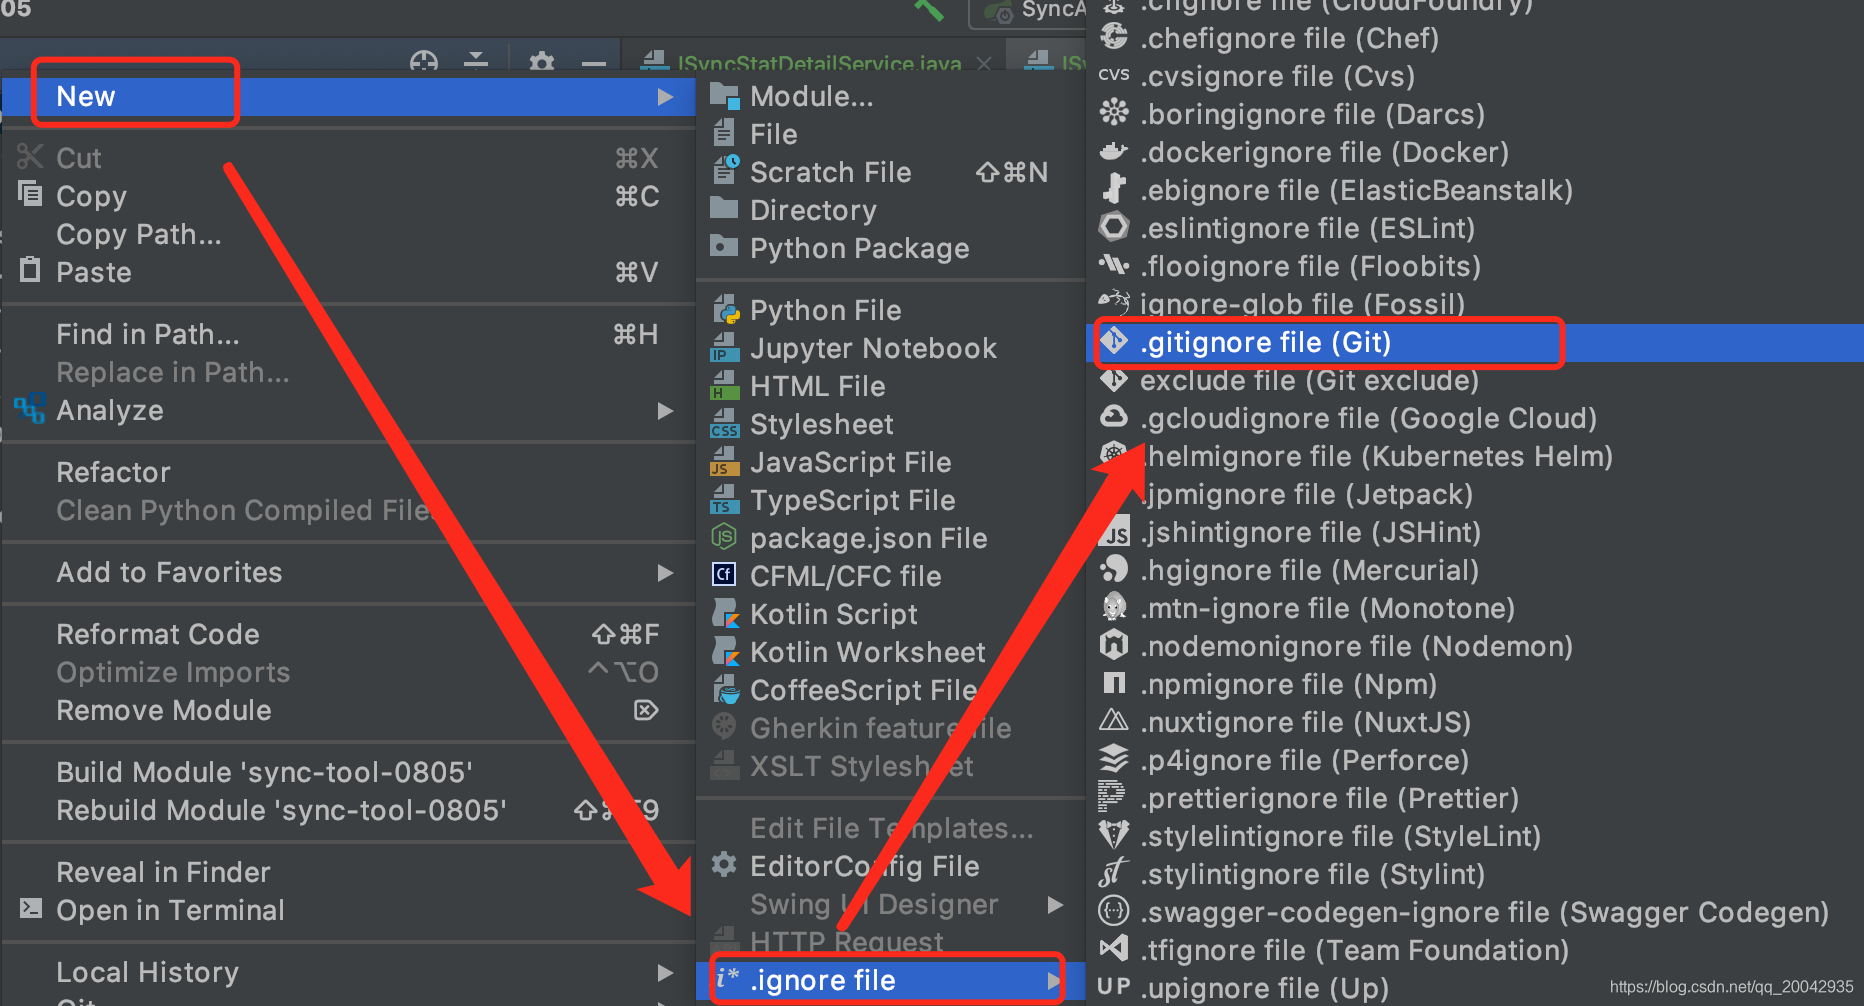Expand the Add to Favorites submenu

tap(665, 573)
